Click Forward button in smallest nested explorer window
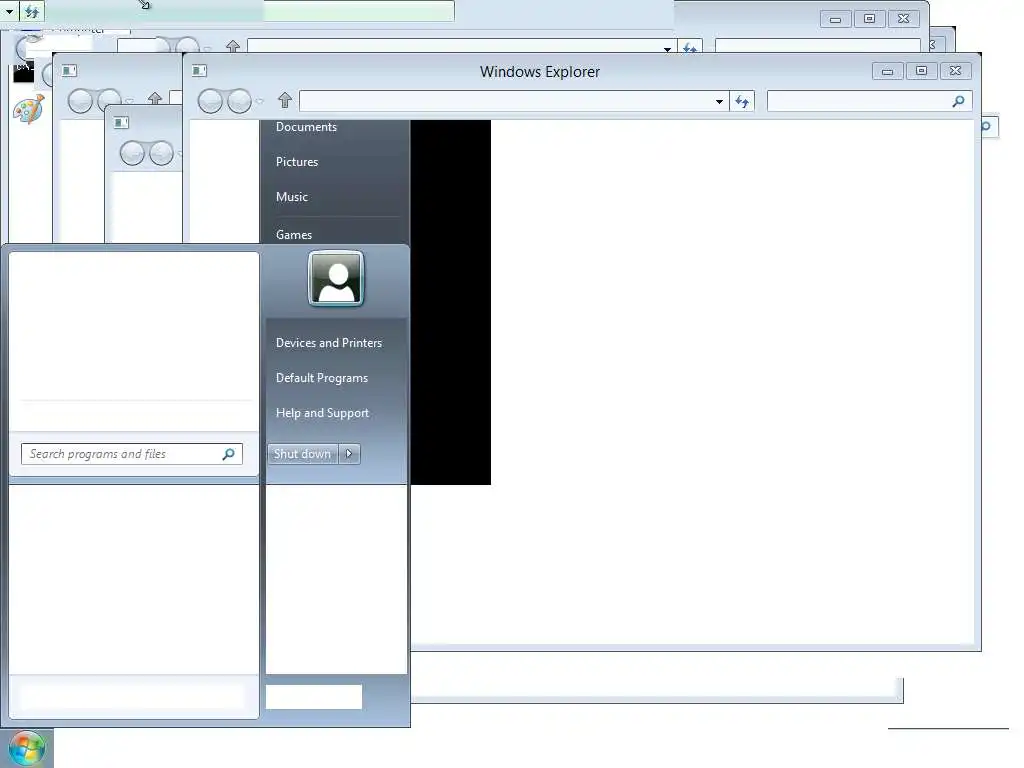 pyautogui.click(x=161, y=153)
